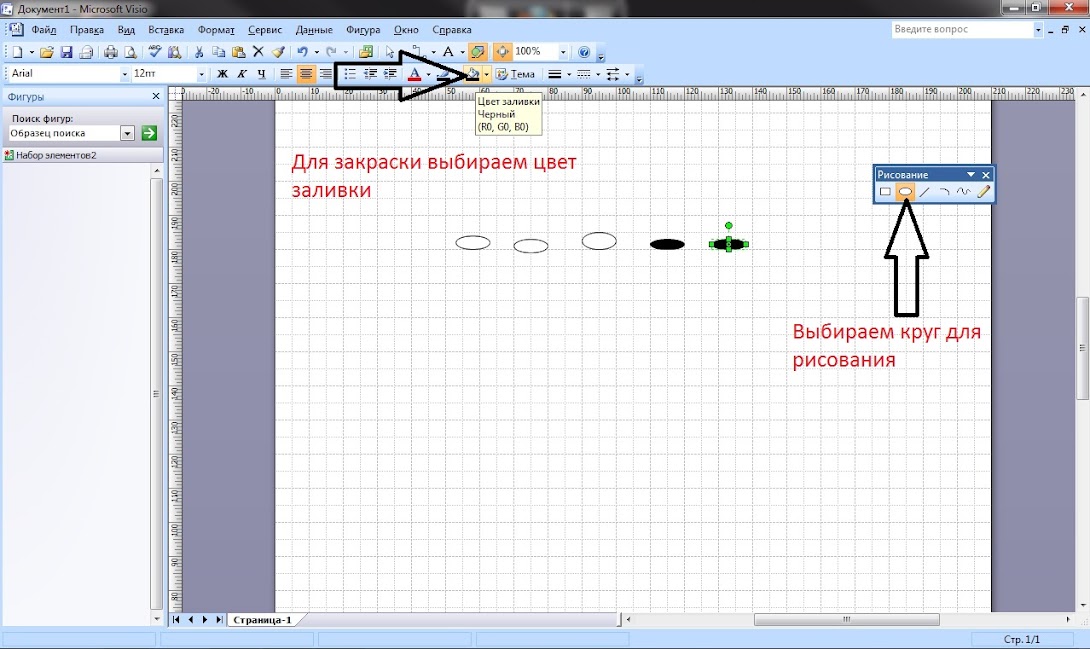Open Print Preview from the toolbar

tap(130, 52)
